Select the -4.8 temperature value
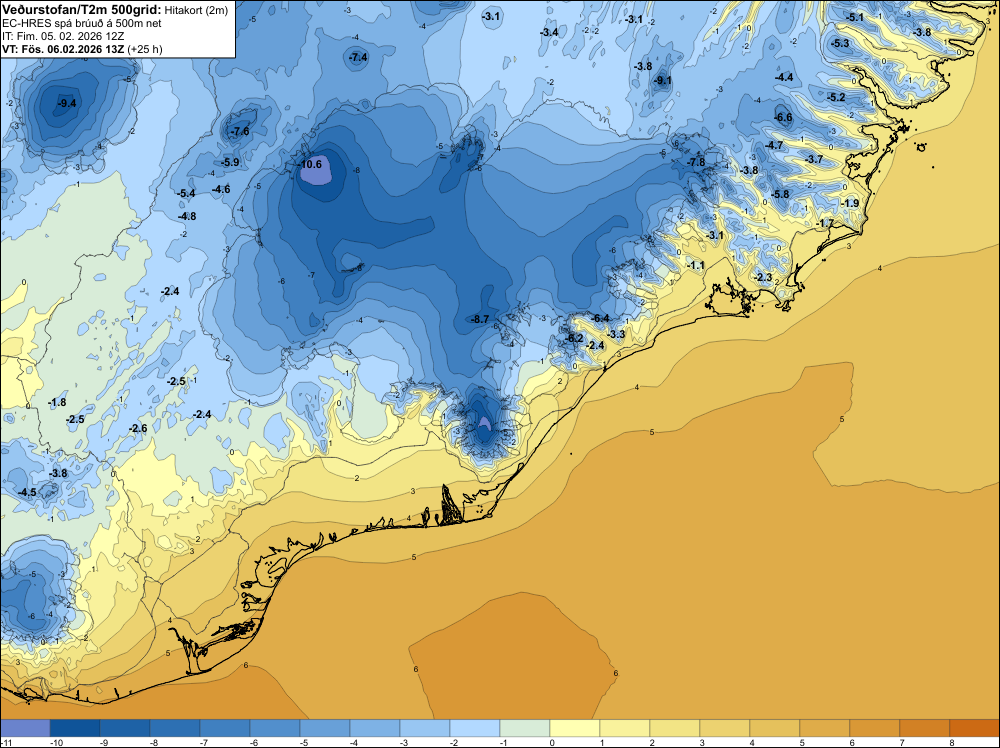 coord(187,217)
